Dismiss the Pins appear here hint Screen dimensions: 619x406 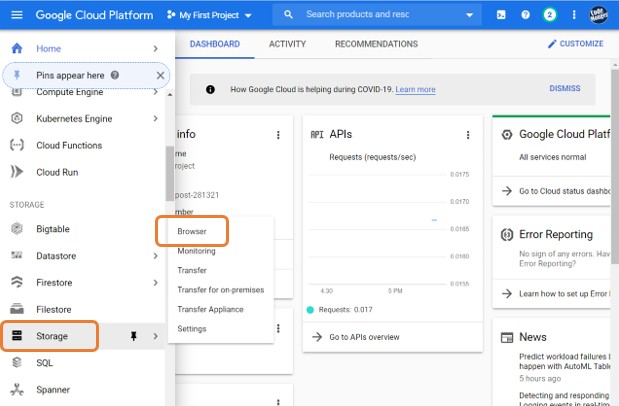point(160,75)
